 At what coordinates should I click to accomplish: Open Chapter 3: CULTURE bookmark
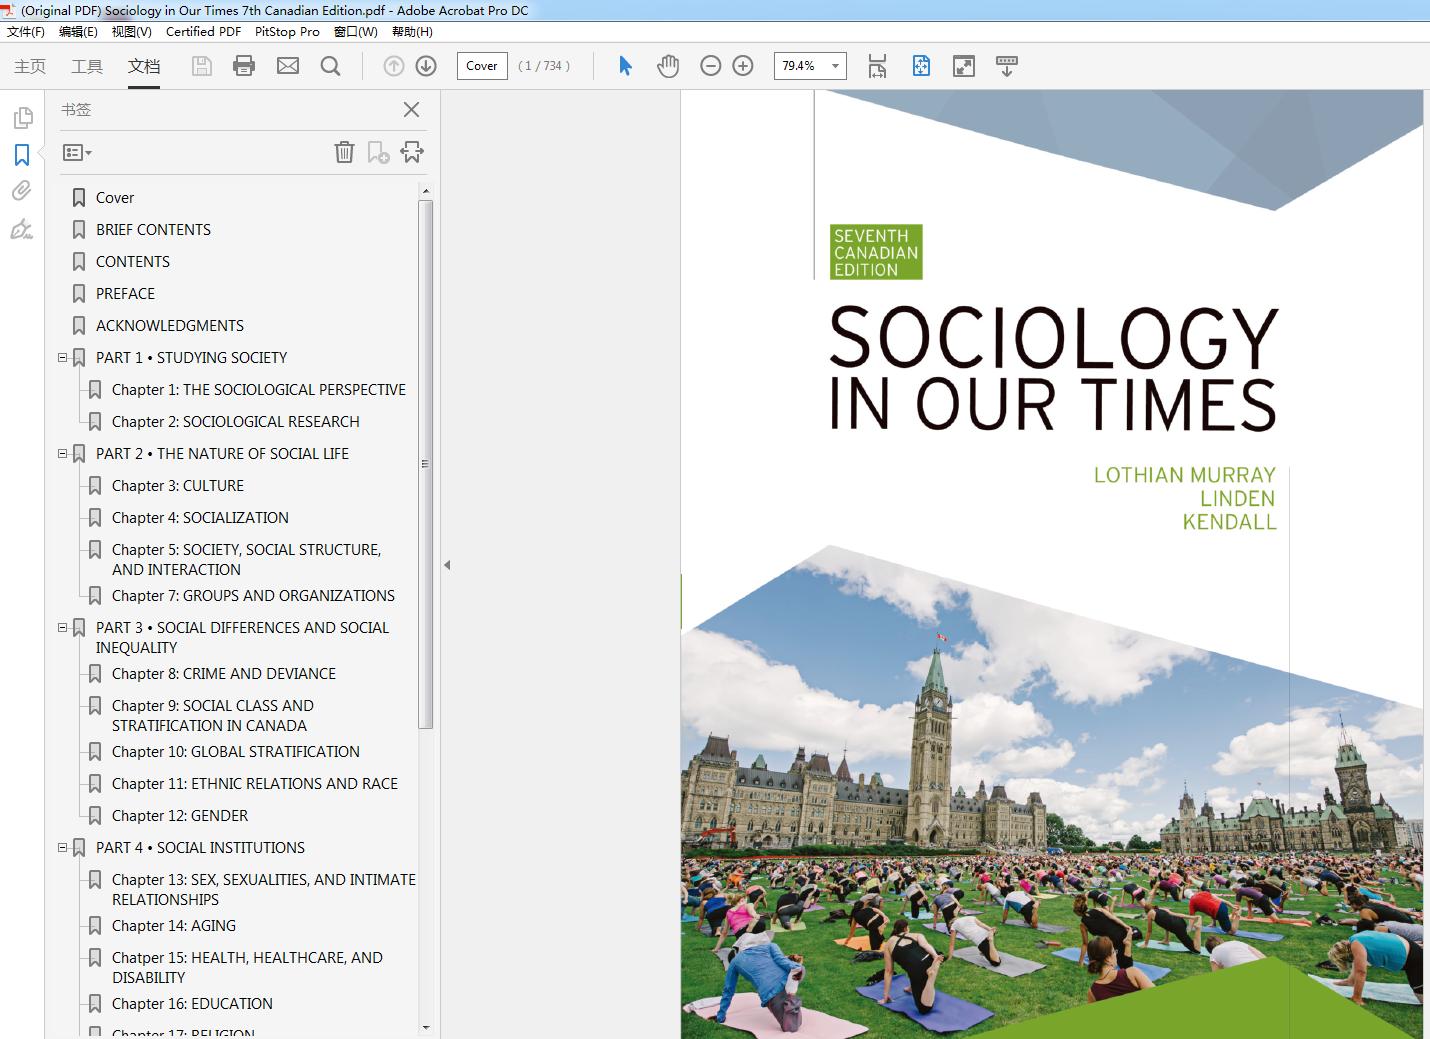click(x=178, y=486)
